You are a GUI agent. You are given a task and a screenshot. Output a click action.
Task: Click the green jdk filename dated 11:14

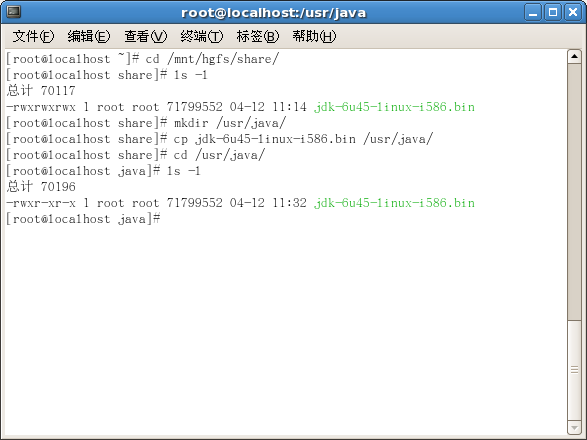click(x=394, y=107)
